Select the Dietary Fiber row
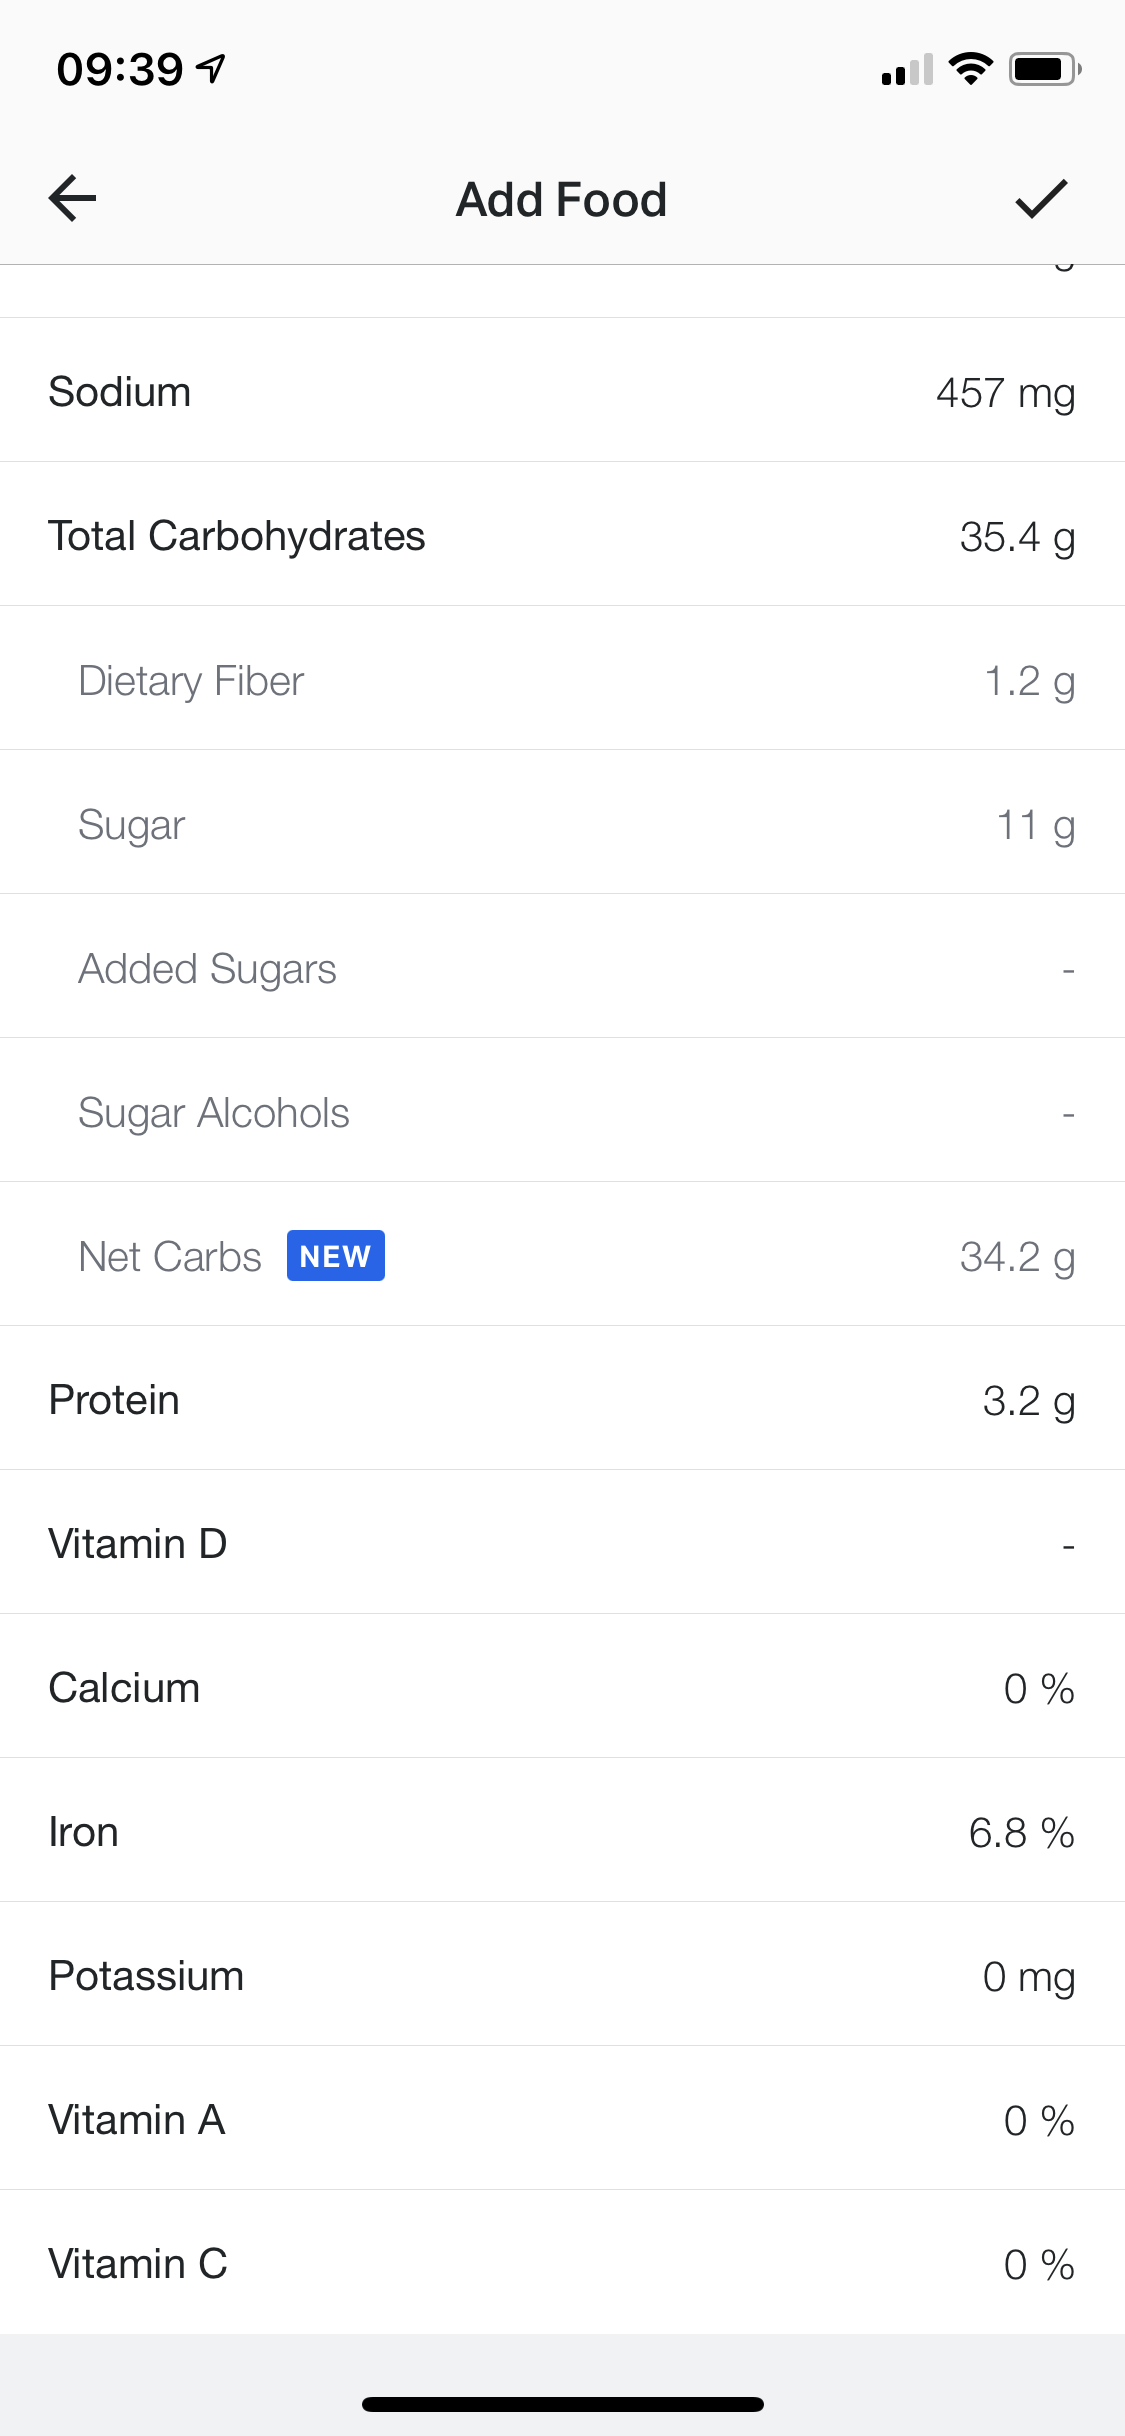The height and width of the screenshot is (2436, 1125). pos(562,678)
